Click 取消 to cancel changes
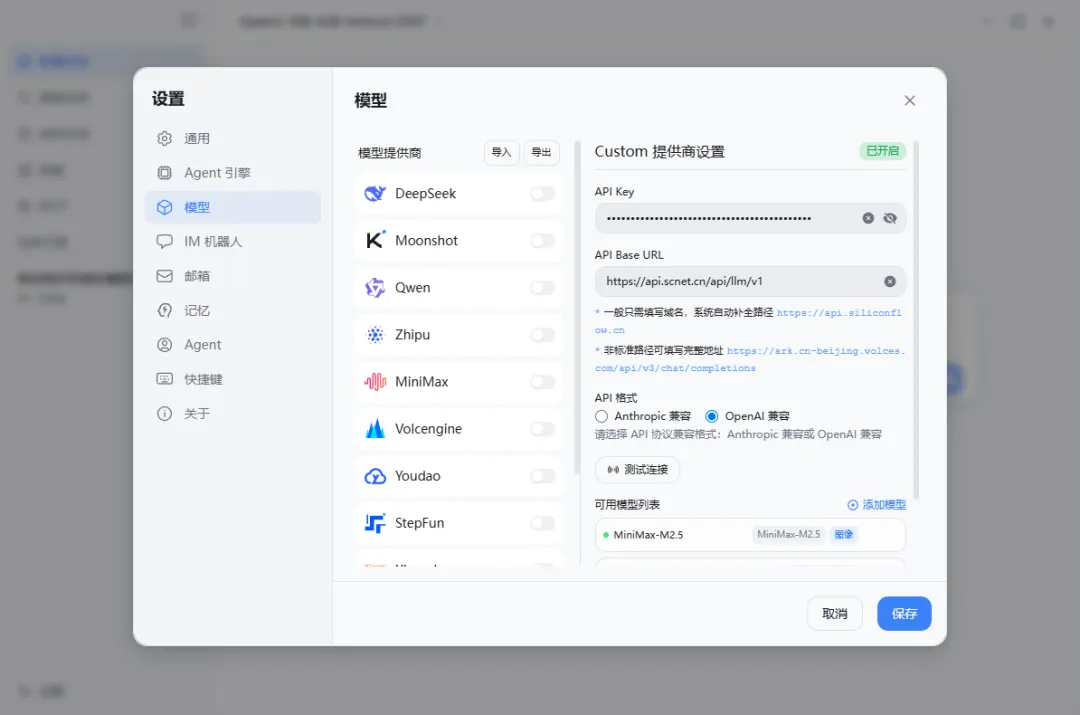 [835, 614]
